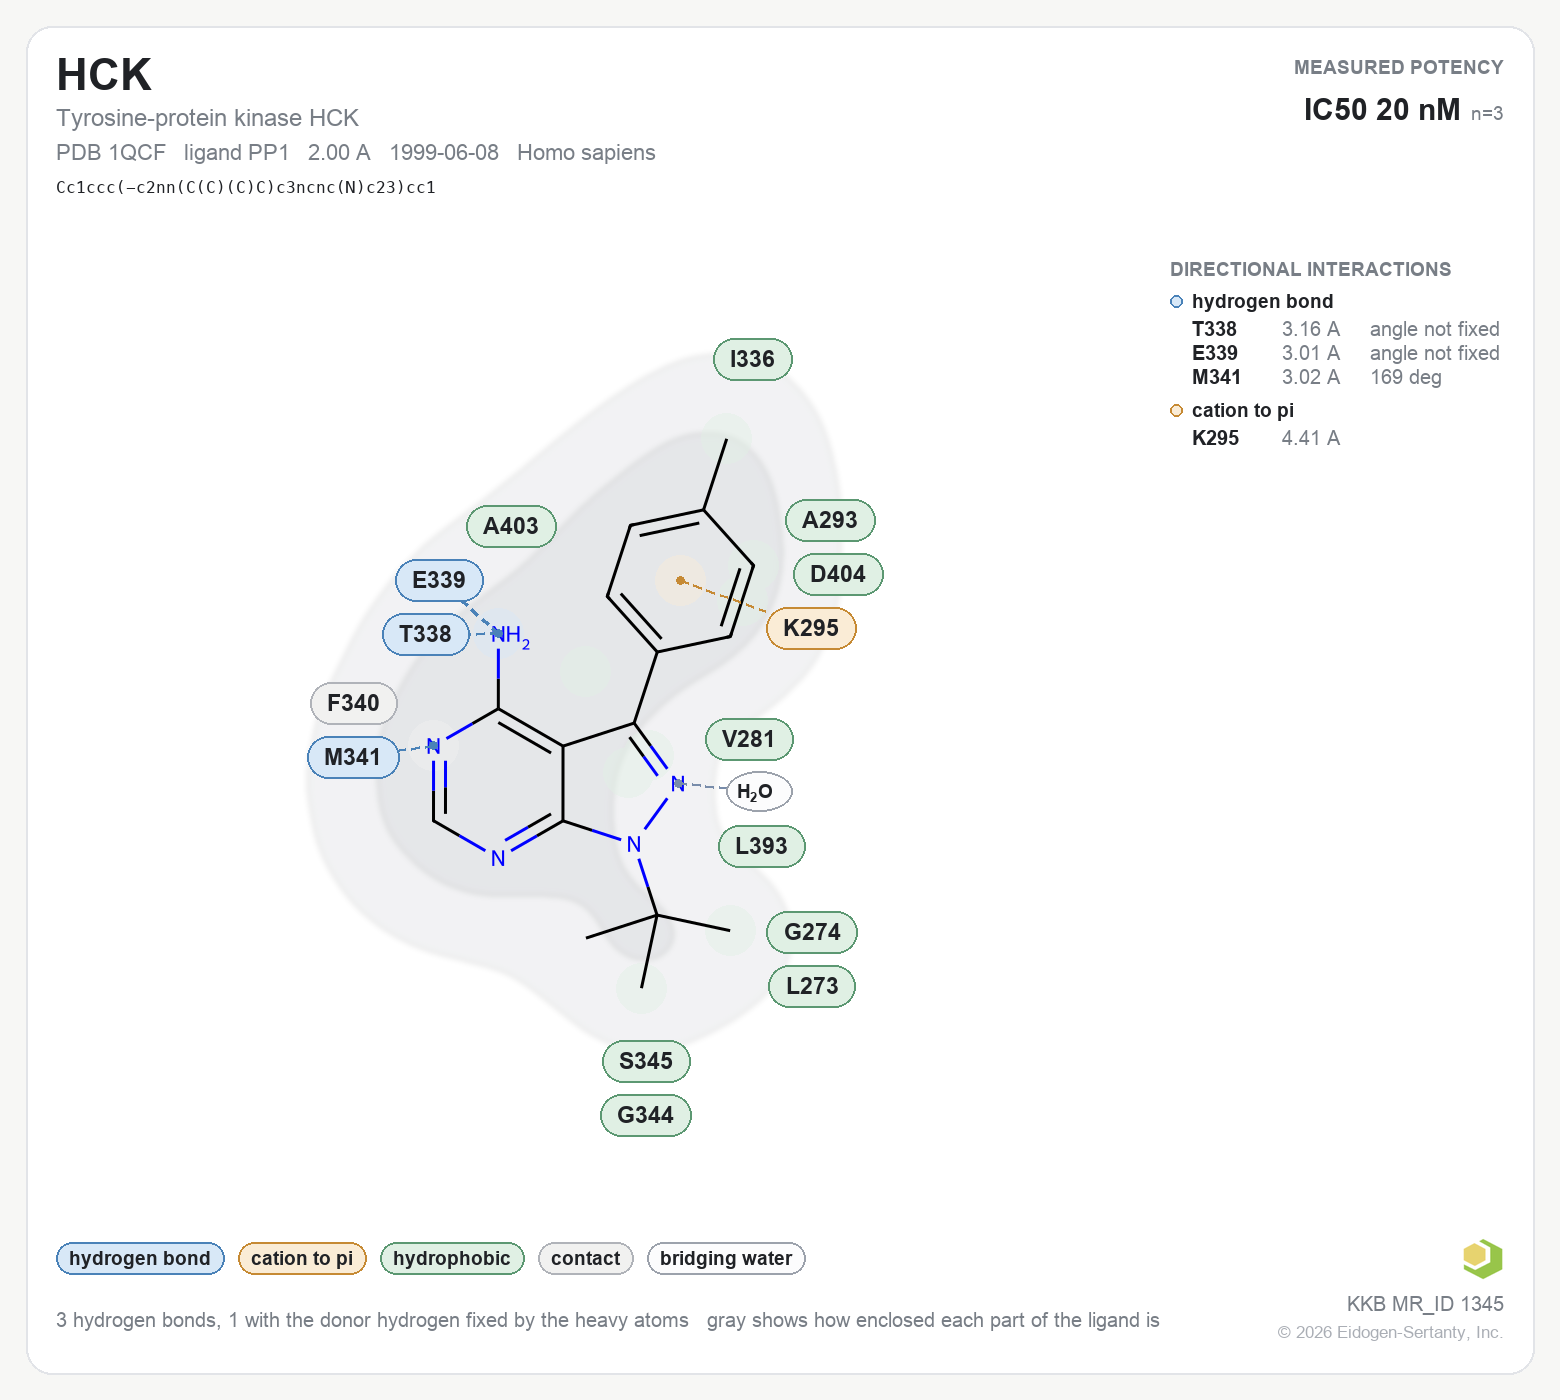This screenshot has width=1560, height=1400.
Task: Click the SMILES string line
Action: (246, 187)
